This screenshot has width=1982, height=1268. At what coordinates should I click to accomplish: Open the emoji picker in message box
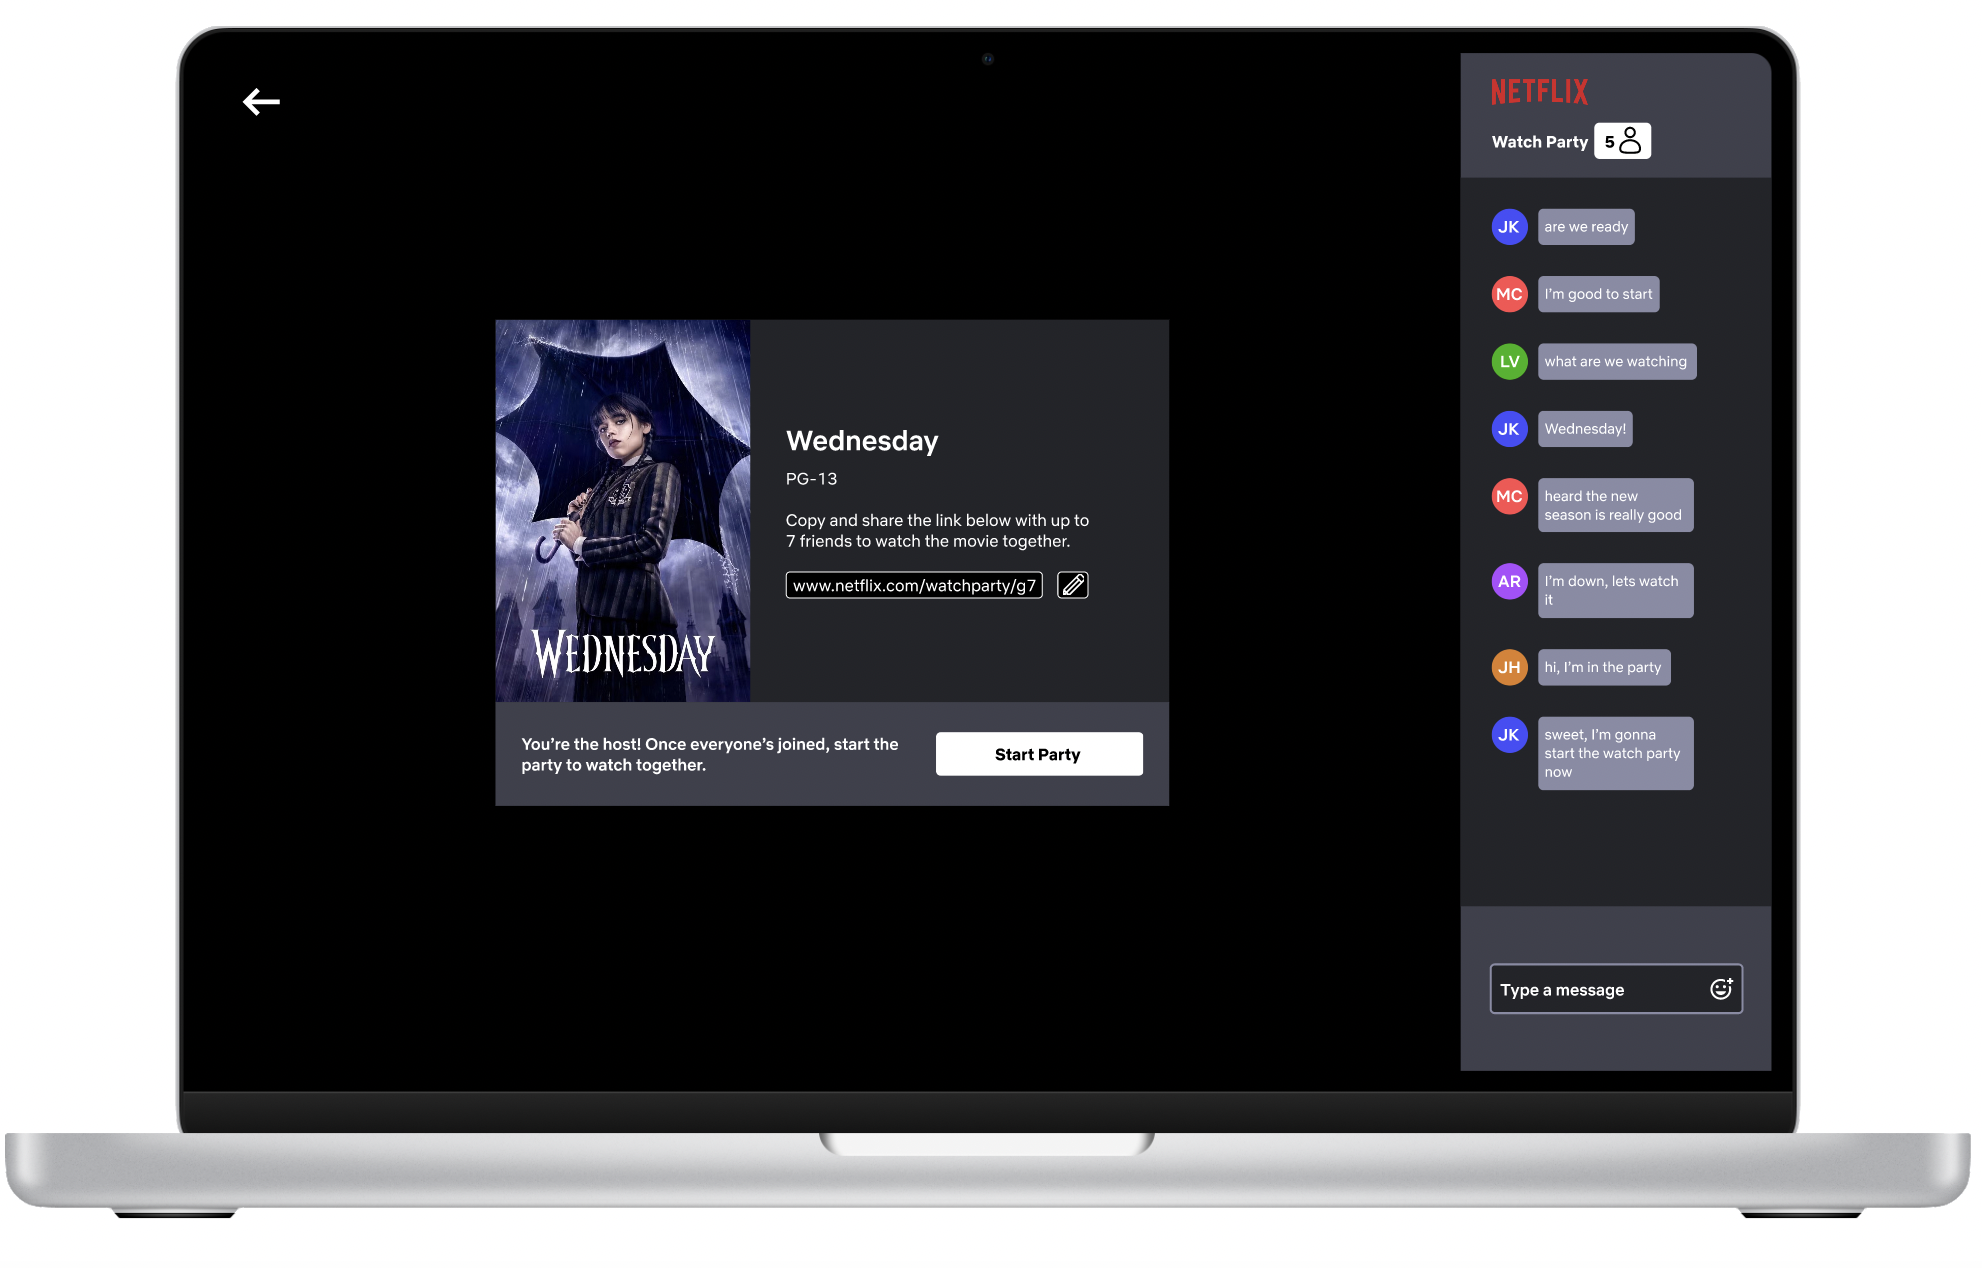pos(1720,989)
